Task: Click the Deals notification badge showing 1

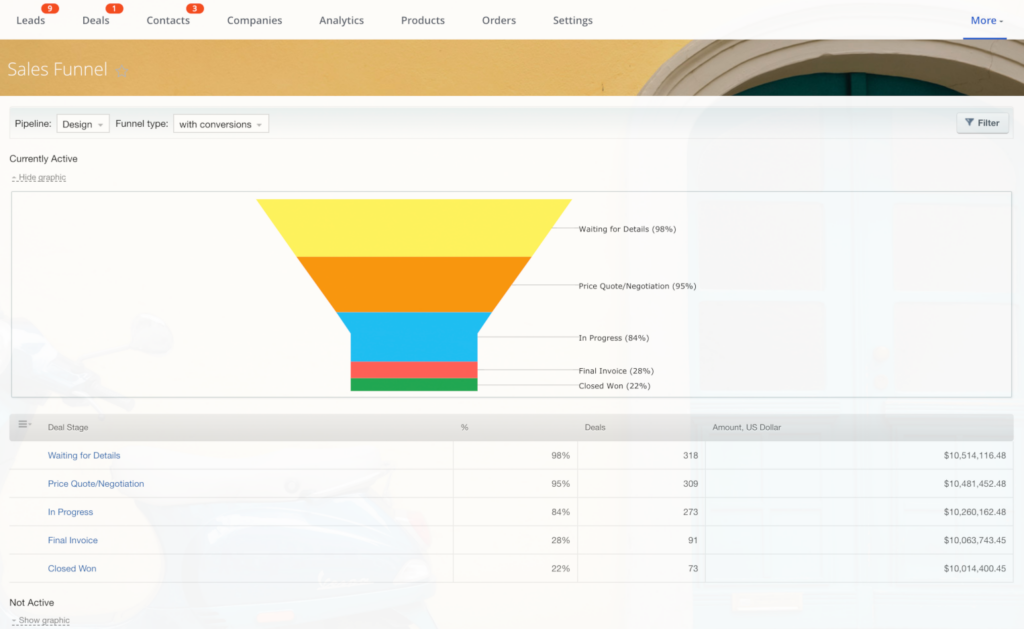Action: tap(114, 9)
